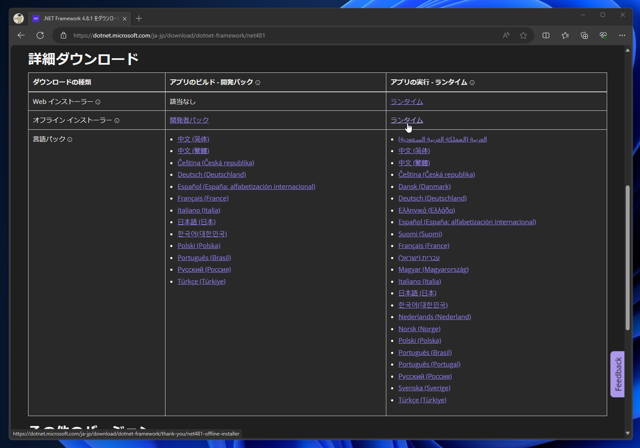
Task: Show info icon for ランタイム header
Action: [x=472, y=82]
